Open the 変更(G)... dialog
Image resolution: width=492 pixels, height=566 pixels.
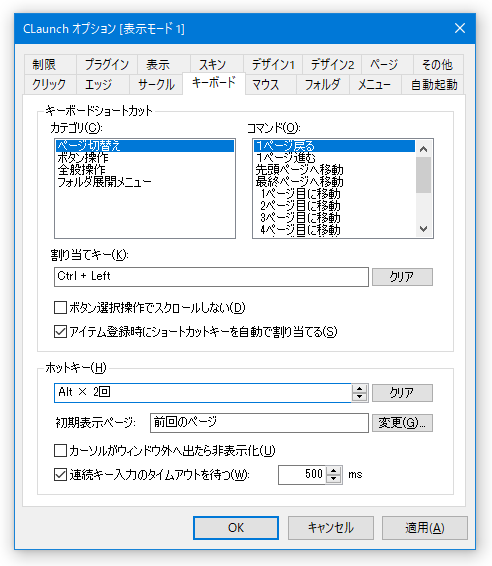point(402,423)
